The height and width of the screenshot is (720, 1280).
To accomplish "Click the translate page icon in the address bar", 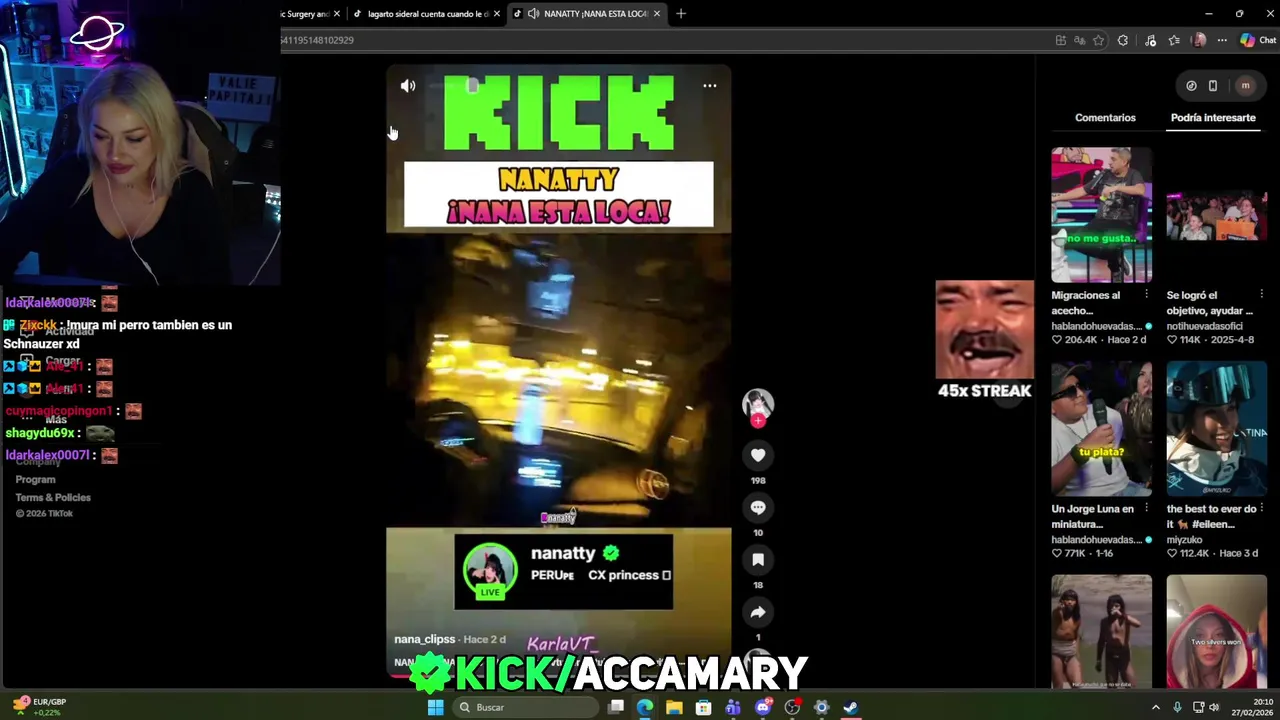I will point(1079,40).
